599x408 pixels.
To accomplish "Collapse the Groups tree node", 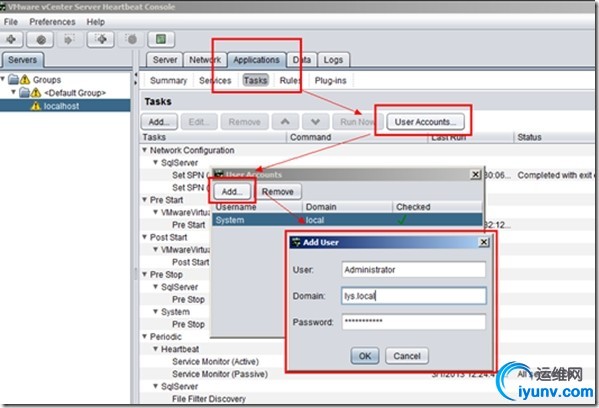I will point(3,79).
